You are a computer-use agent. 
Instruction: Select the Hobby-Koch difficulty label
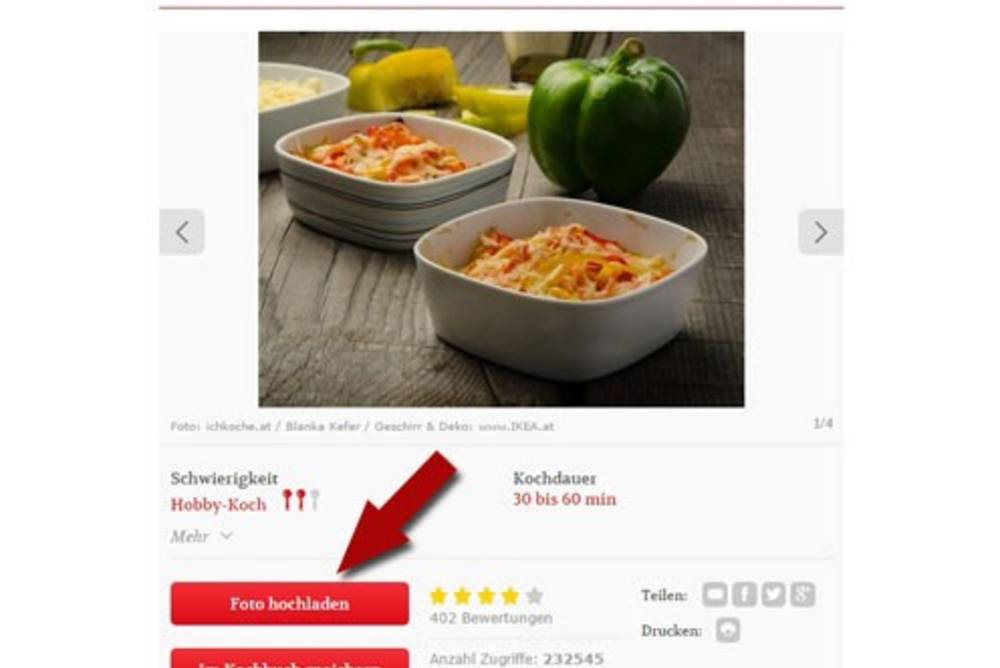[x=218, y=505]
